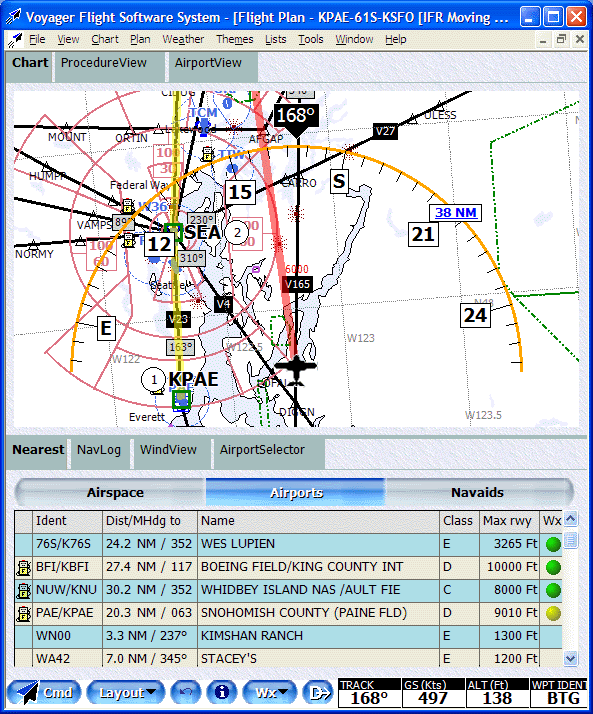Click the TRACK 168° readout
Image resolution: width=593 pixels, height=714 pixels.
tap(369, 693)
